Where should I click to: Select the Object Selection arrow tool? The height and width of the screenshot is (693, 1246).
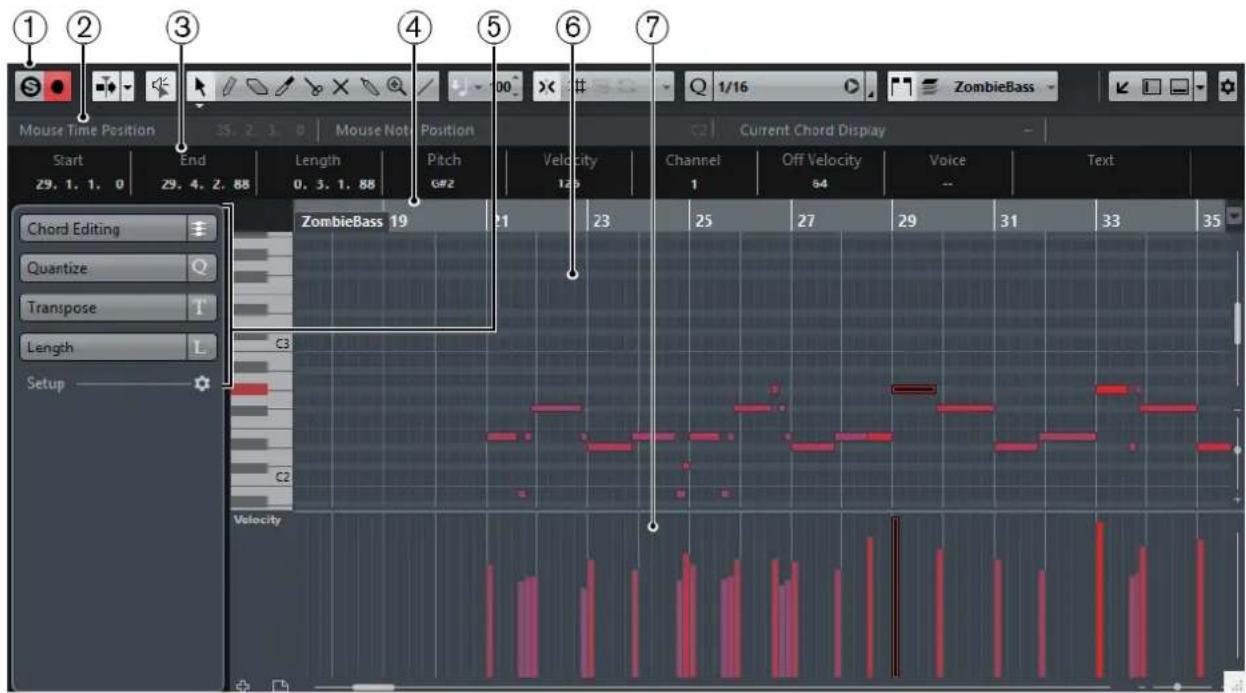(x=203, y=87)
